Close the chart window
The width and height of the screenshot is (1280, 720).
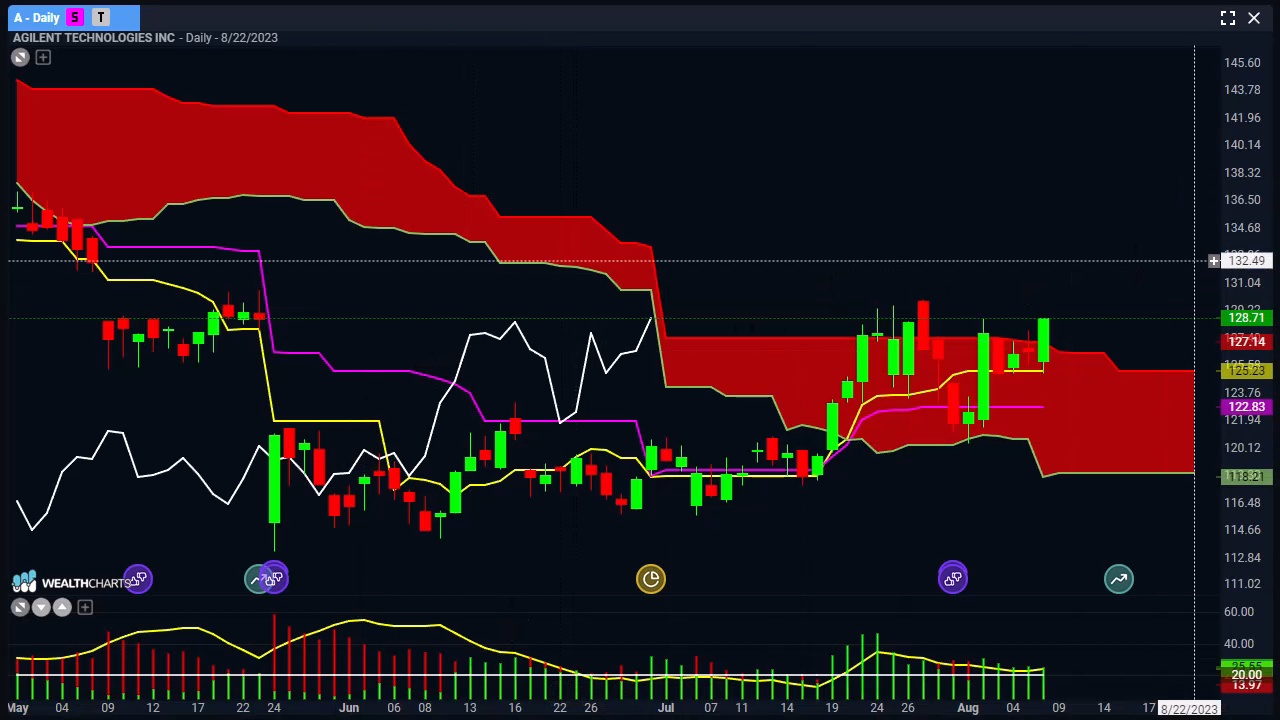pos(1255,17)
